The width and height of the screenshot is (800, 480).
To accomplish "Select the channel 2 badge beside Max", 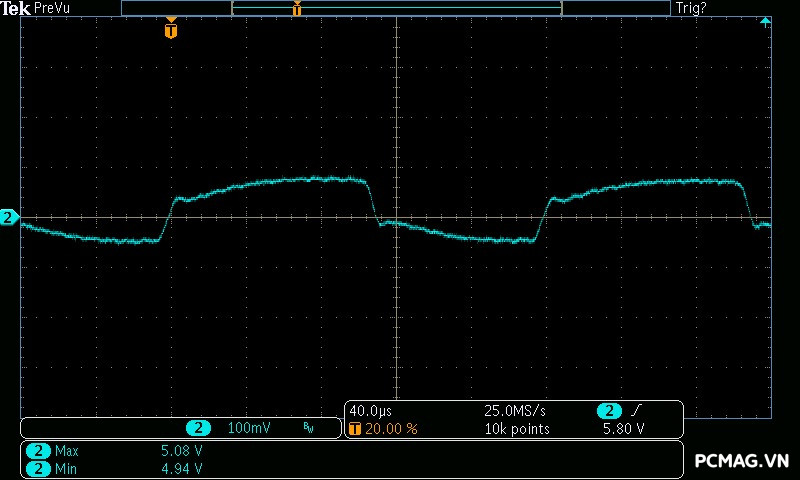I will pos(38,451).
